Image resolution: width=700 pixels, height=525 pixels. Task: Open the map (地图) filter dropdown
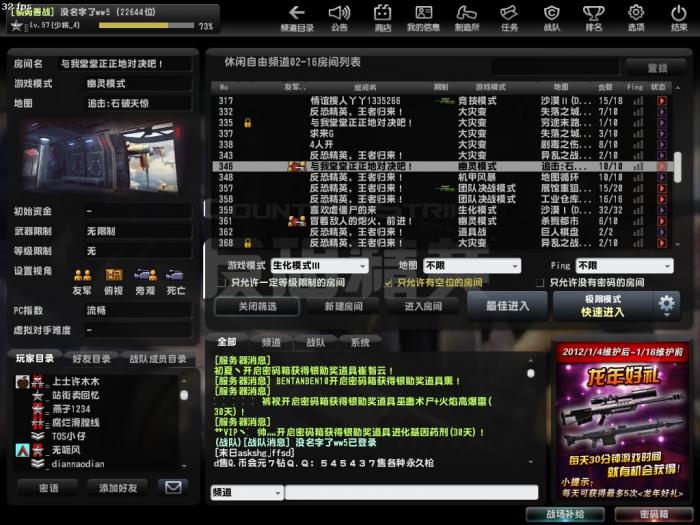(472, 266)
